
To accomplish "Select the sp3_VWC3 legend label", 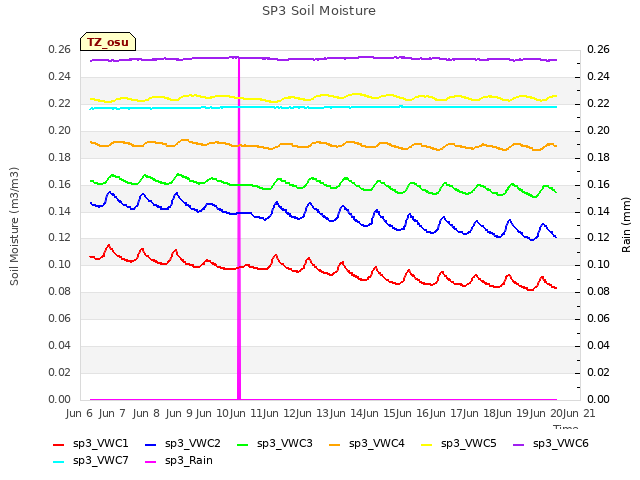I will pyautogui.click(x=284, y=443).
